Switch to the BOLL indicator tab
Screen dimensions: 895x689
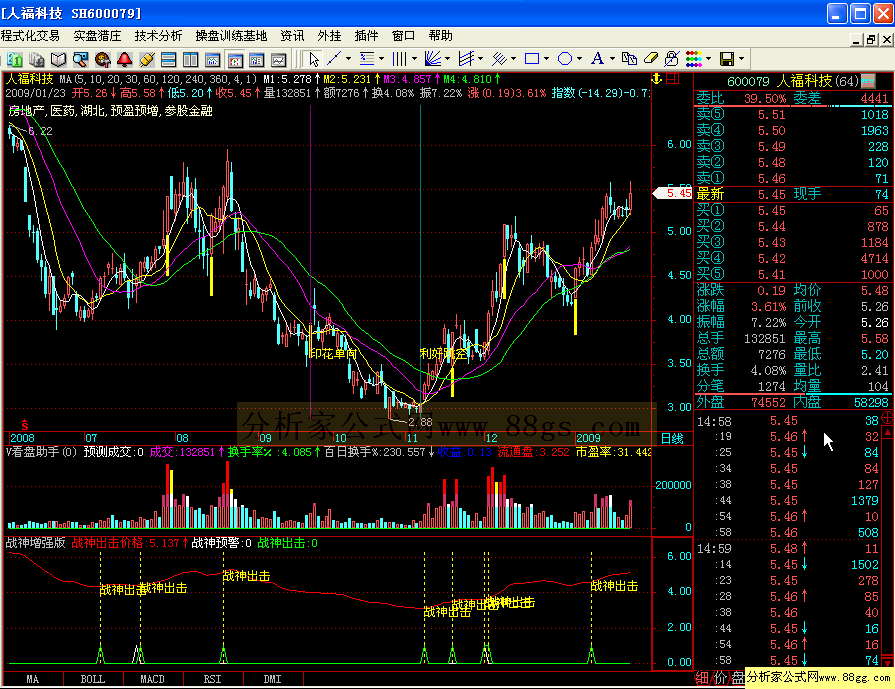click(92, 679)
